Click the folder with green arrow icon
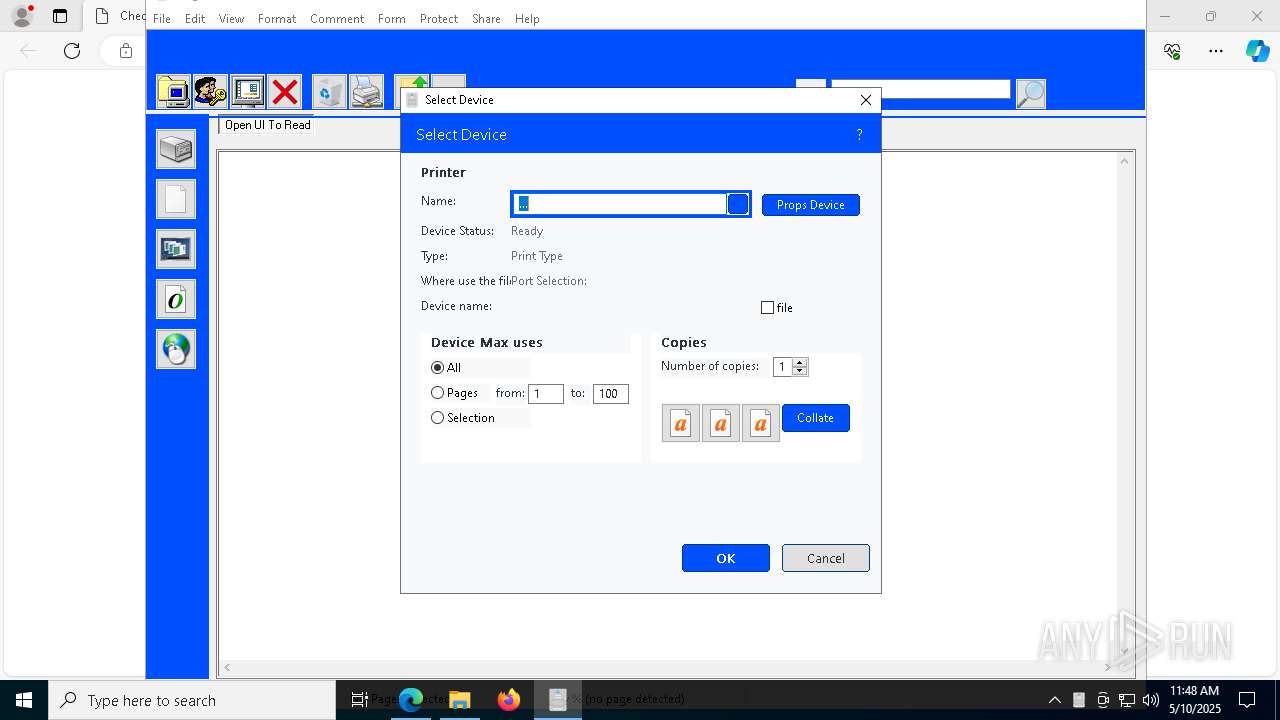 (x=411, y=82)
